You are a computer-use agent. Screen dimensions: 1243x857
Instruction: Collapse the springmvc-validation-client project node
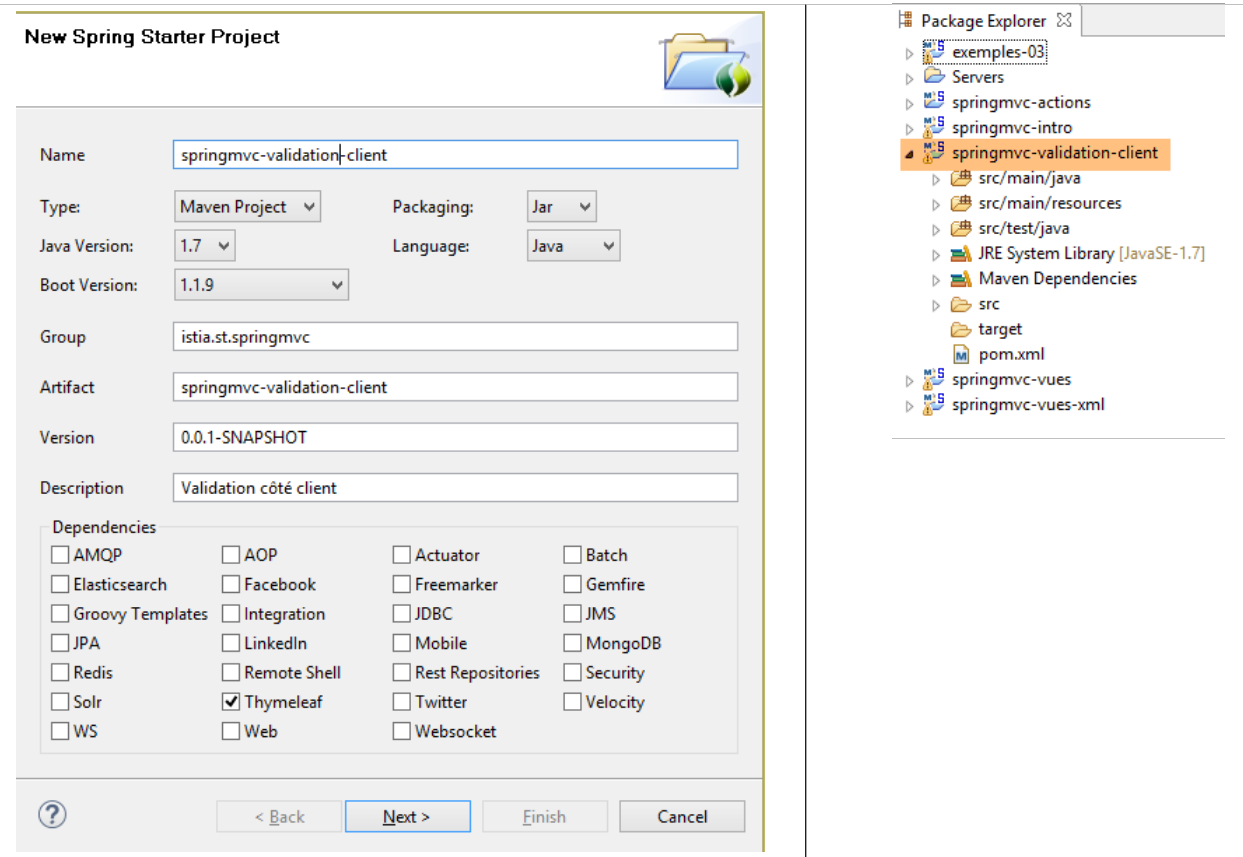tap(909, 154)
